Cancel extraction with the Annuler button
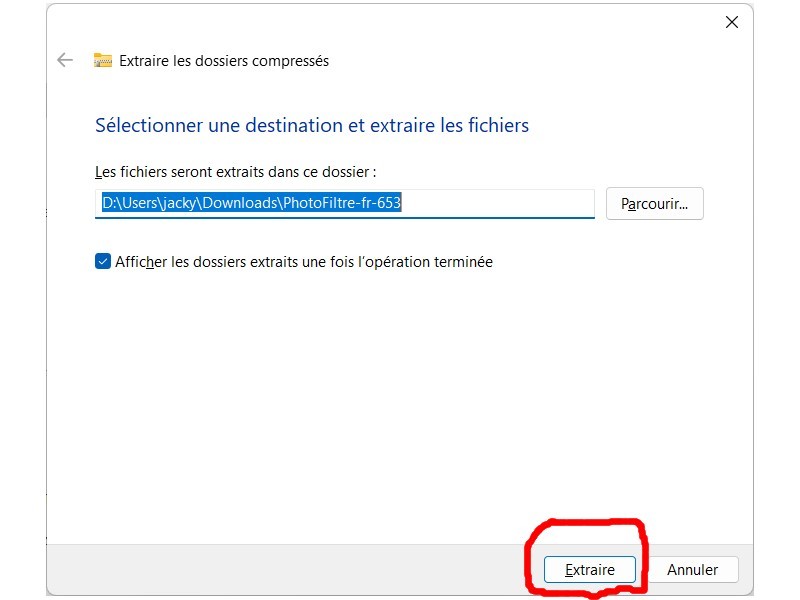The width and height of the screenshot is (800, 600). point(693,570)
